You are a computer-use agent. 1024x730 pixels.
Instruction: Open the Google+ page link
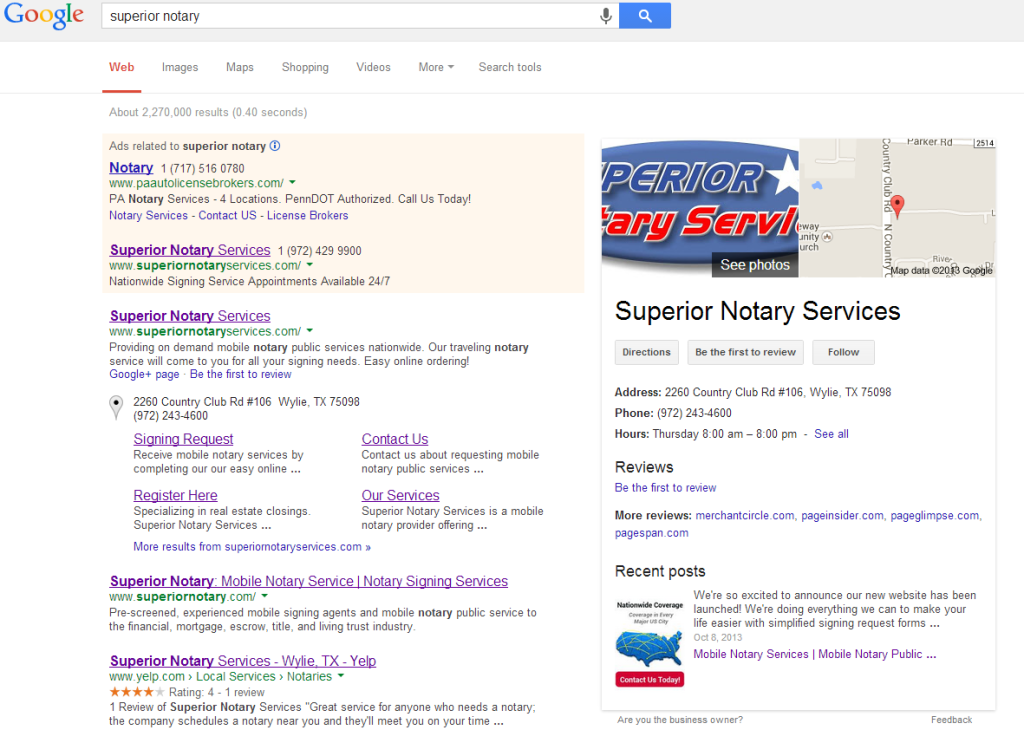coord(144,374)
